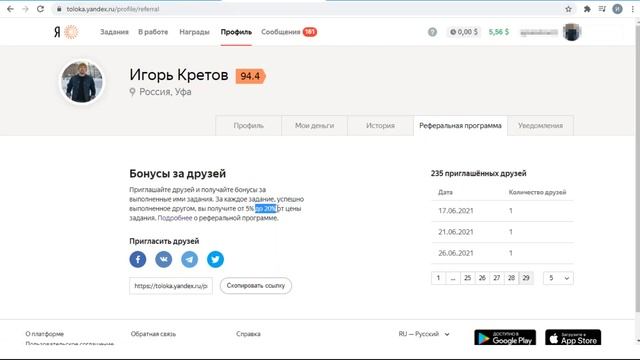Image resolution: width=640 pixels, height=360 pixels.
Task: Open help via the question mark icon
Action: pyautogui.click(x=432, y=32)
